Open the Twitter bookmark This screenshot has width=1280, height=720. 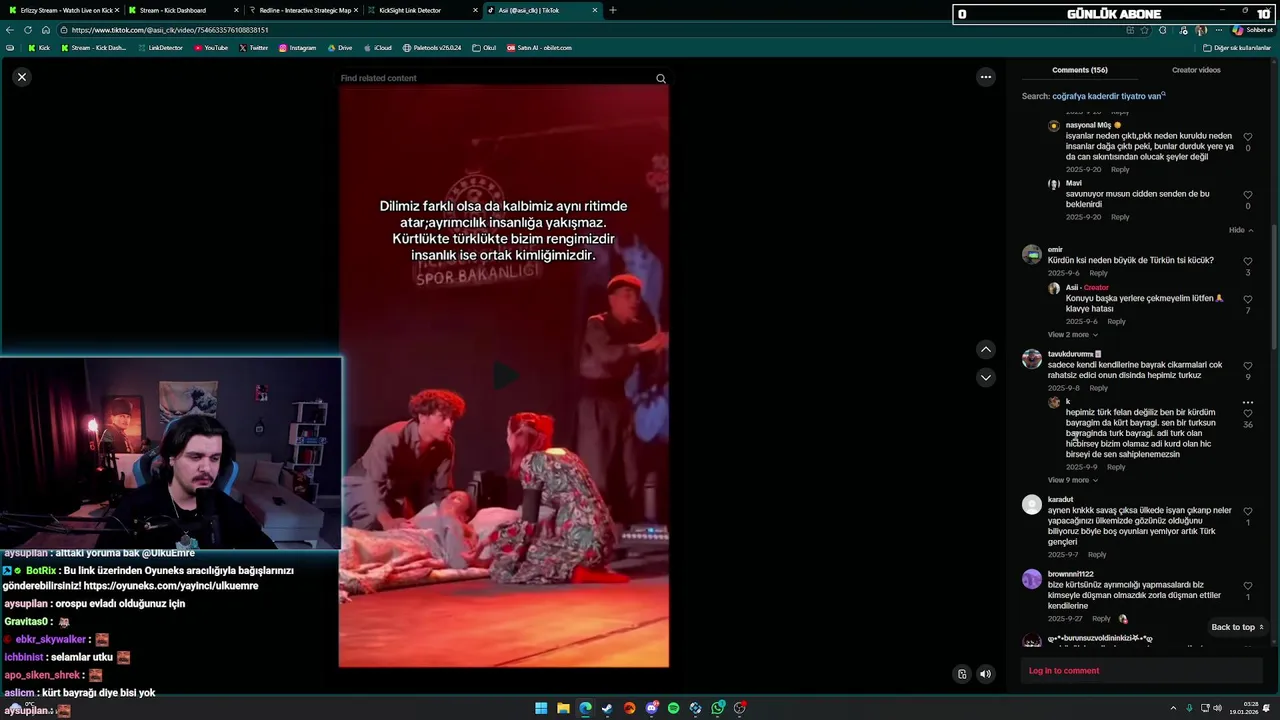254,48
